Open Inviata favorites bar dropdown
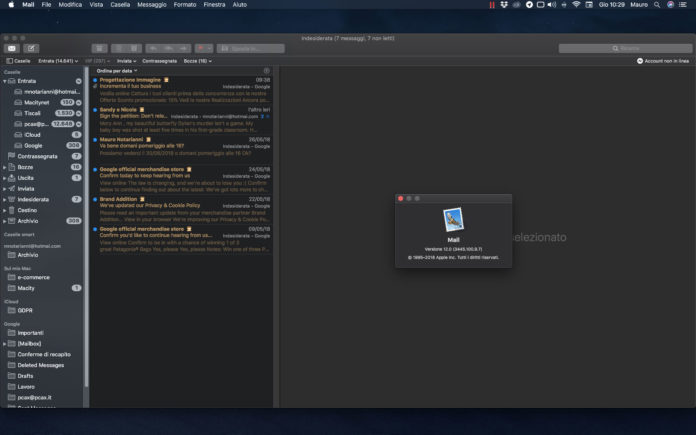Screen dimensions: 696x435 (127, 61)
